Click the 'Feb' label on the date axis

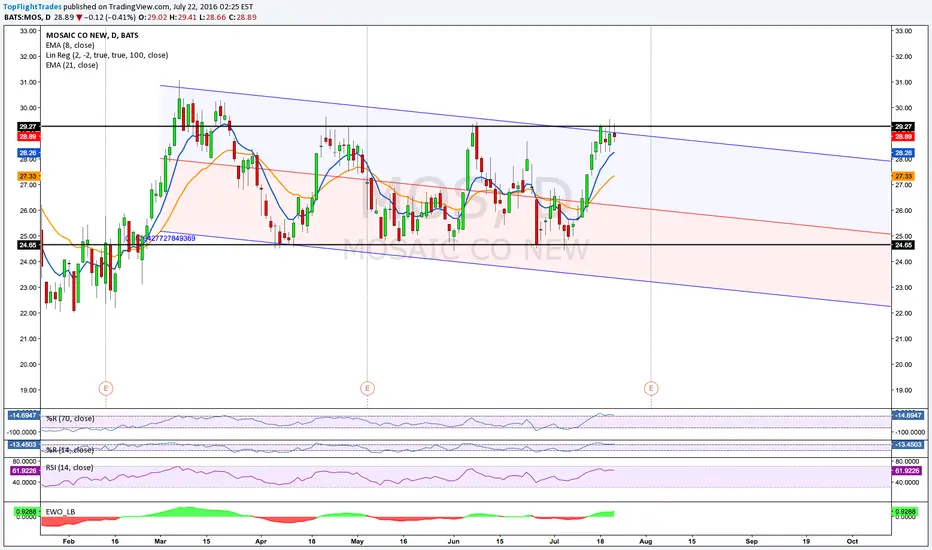[68, 542]
